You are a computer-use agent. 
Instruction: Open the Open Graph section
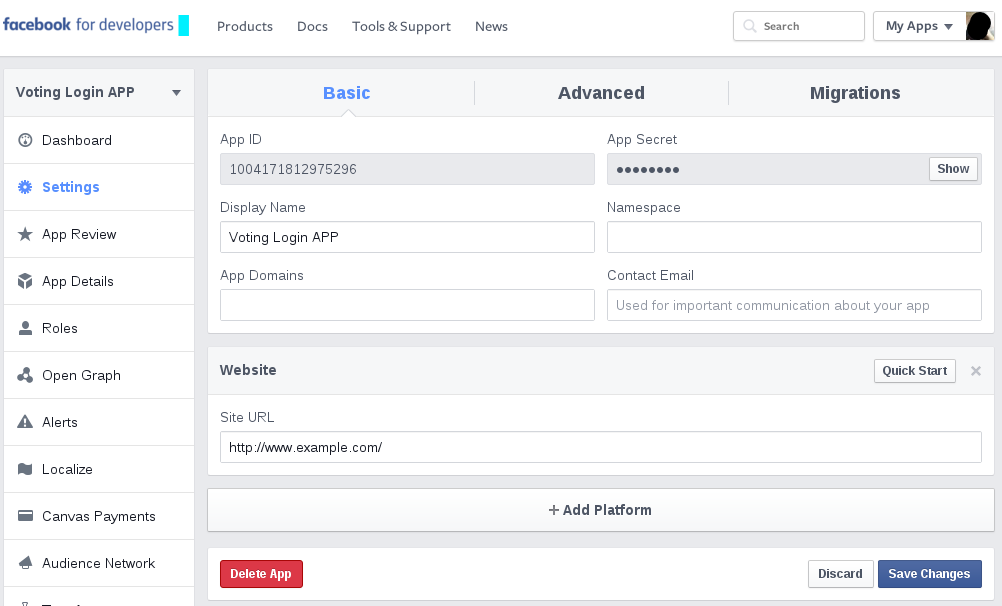point(99,375)
